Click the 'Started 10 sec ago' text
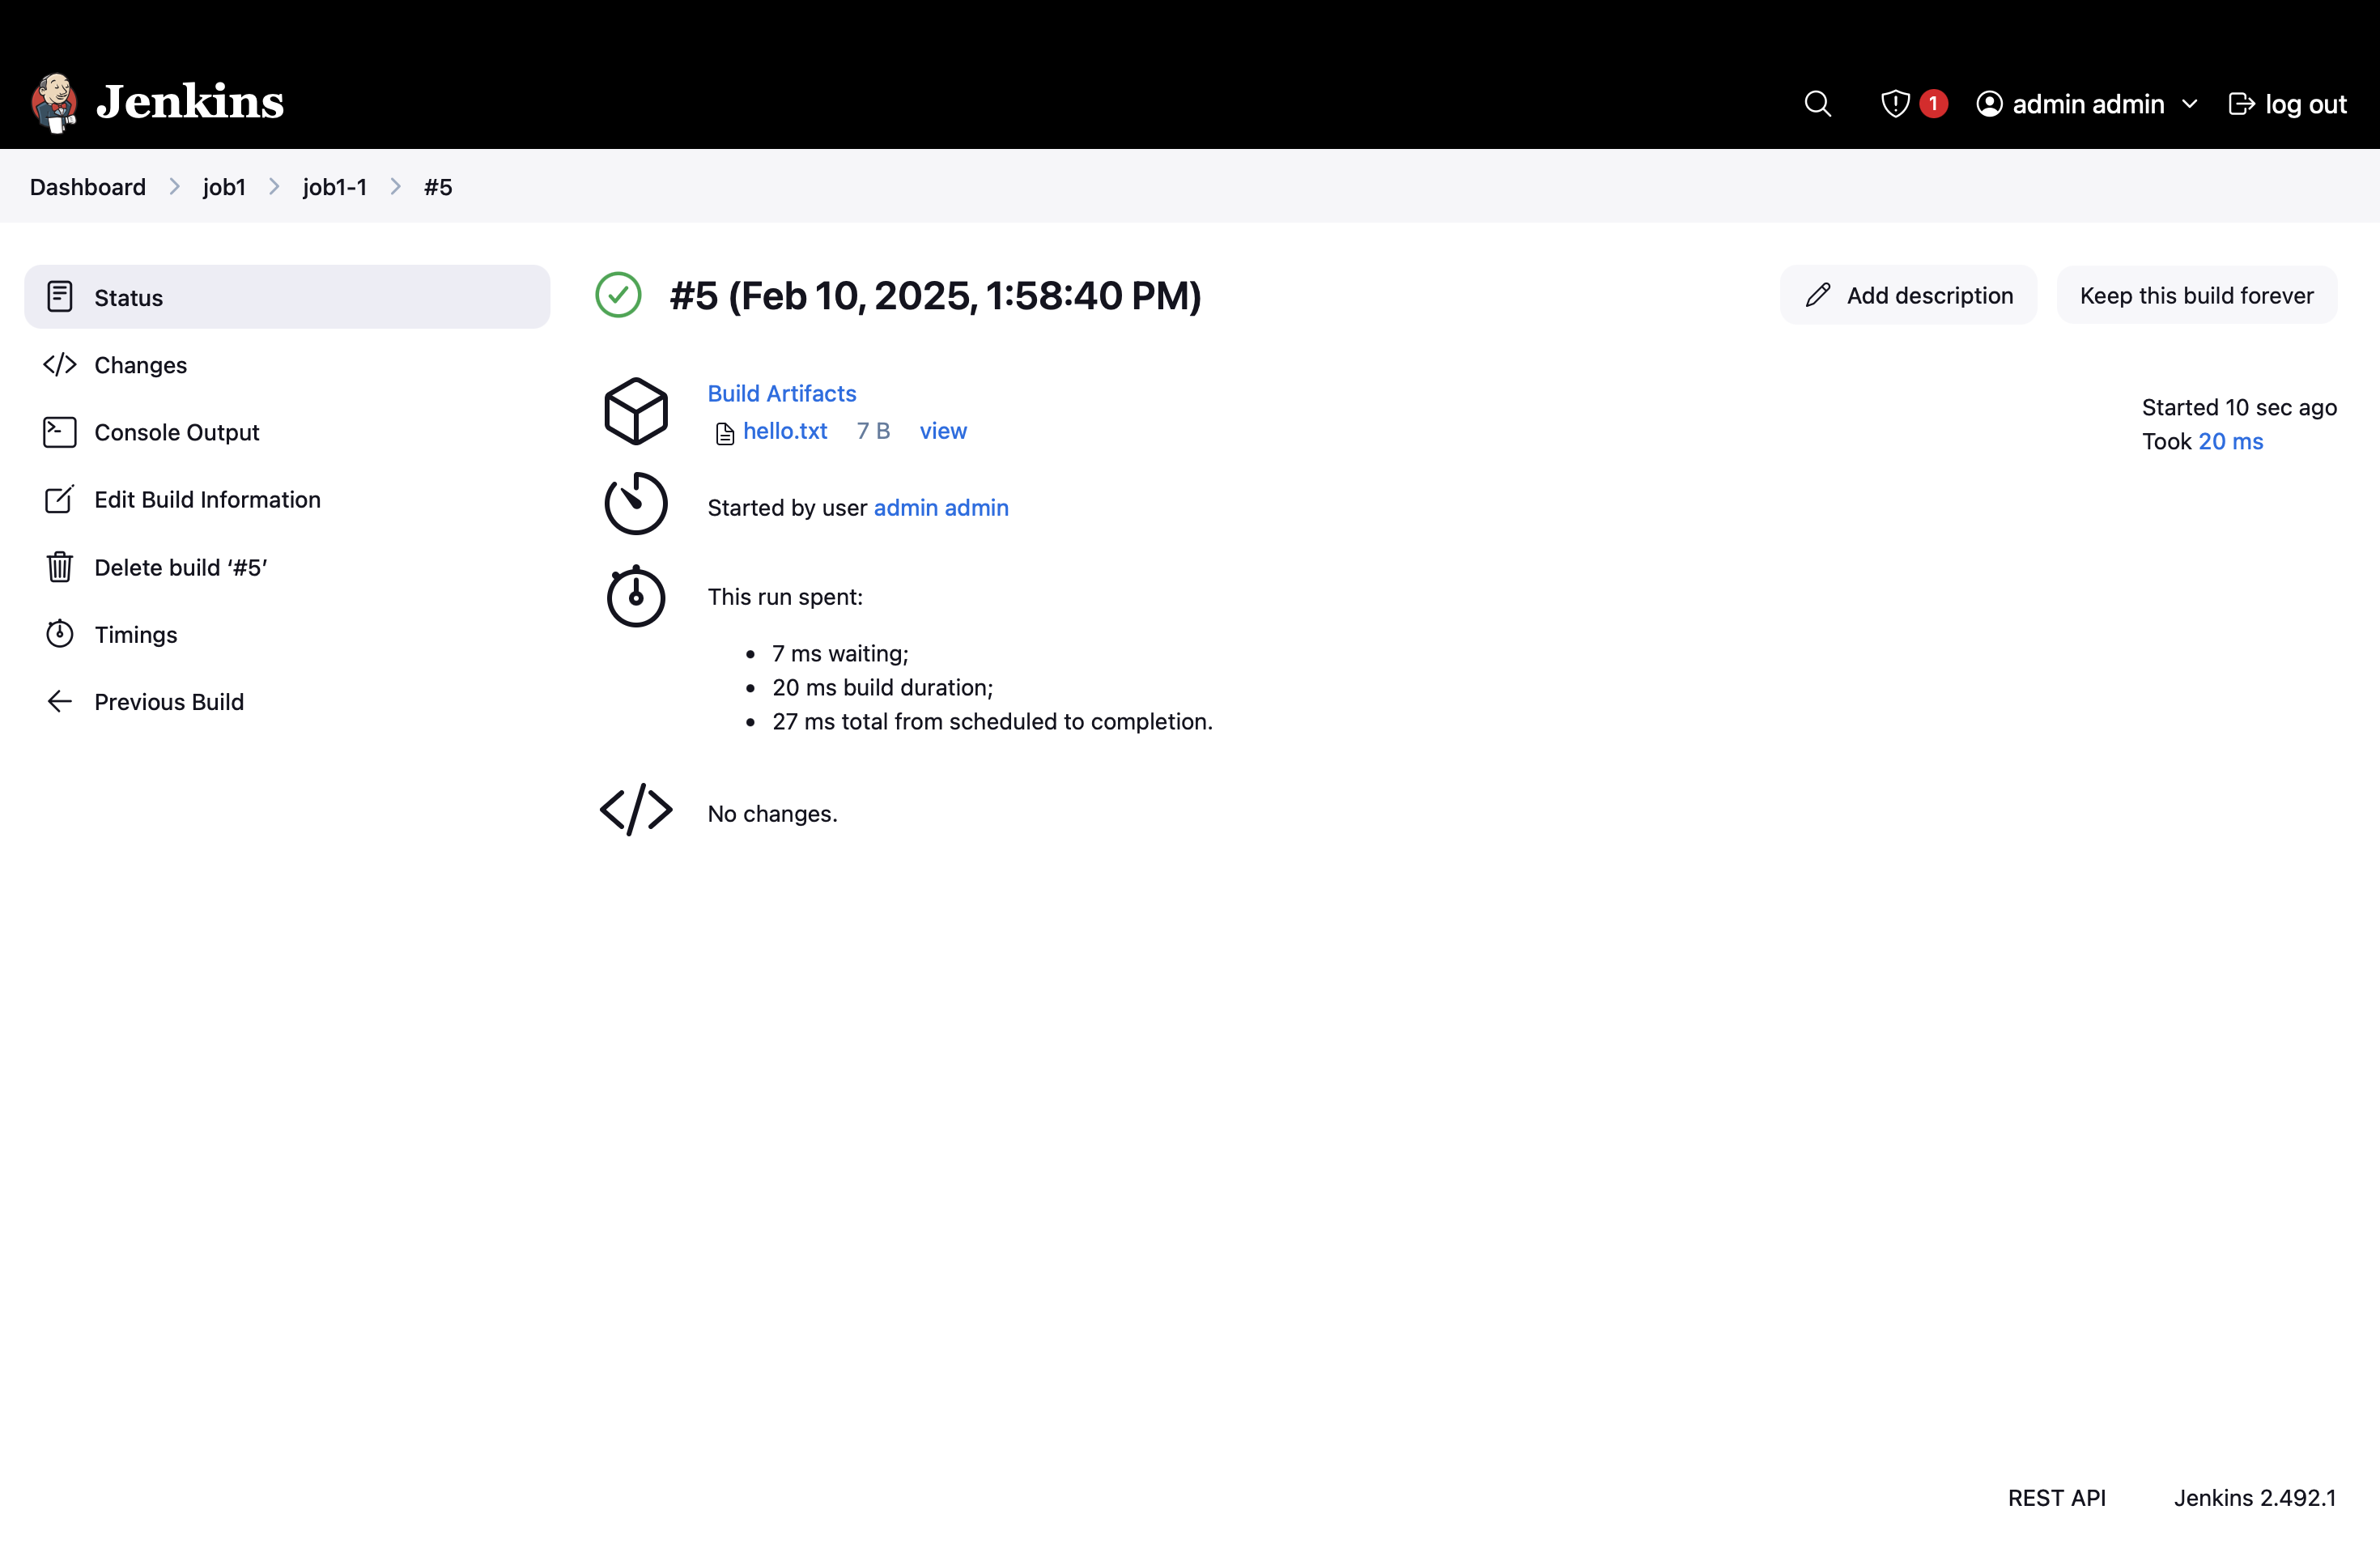Screen dimensions: 2380x1548 pos(2239,407)
